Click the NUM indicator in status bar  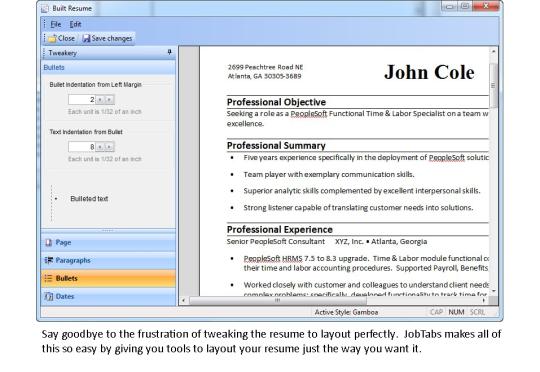tap(456, 312)
